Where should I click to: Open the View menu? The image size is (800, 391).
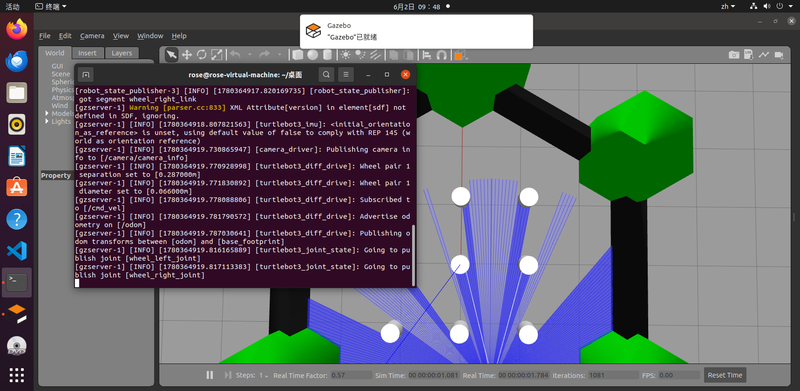click(x=121, y=36)
